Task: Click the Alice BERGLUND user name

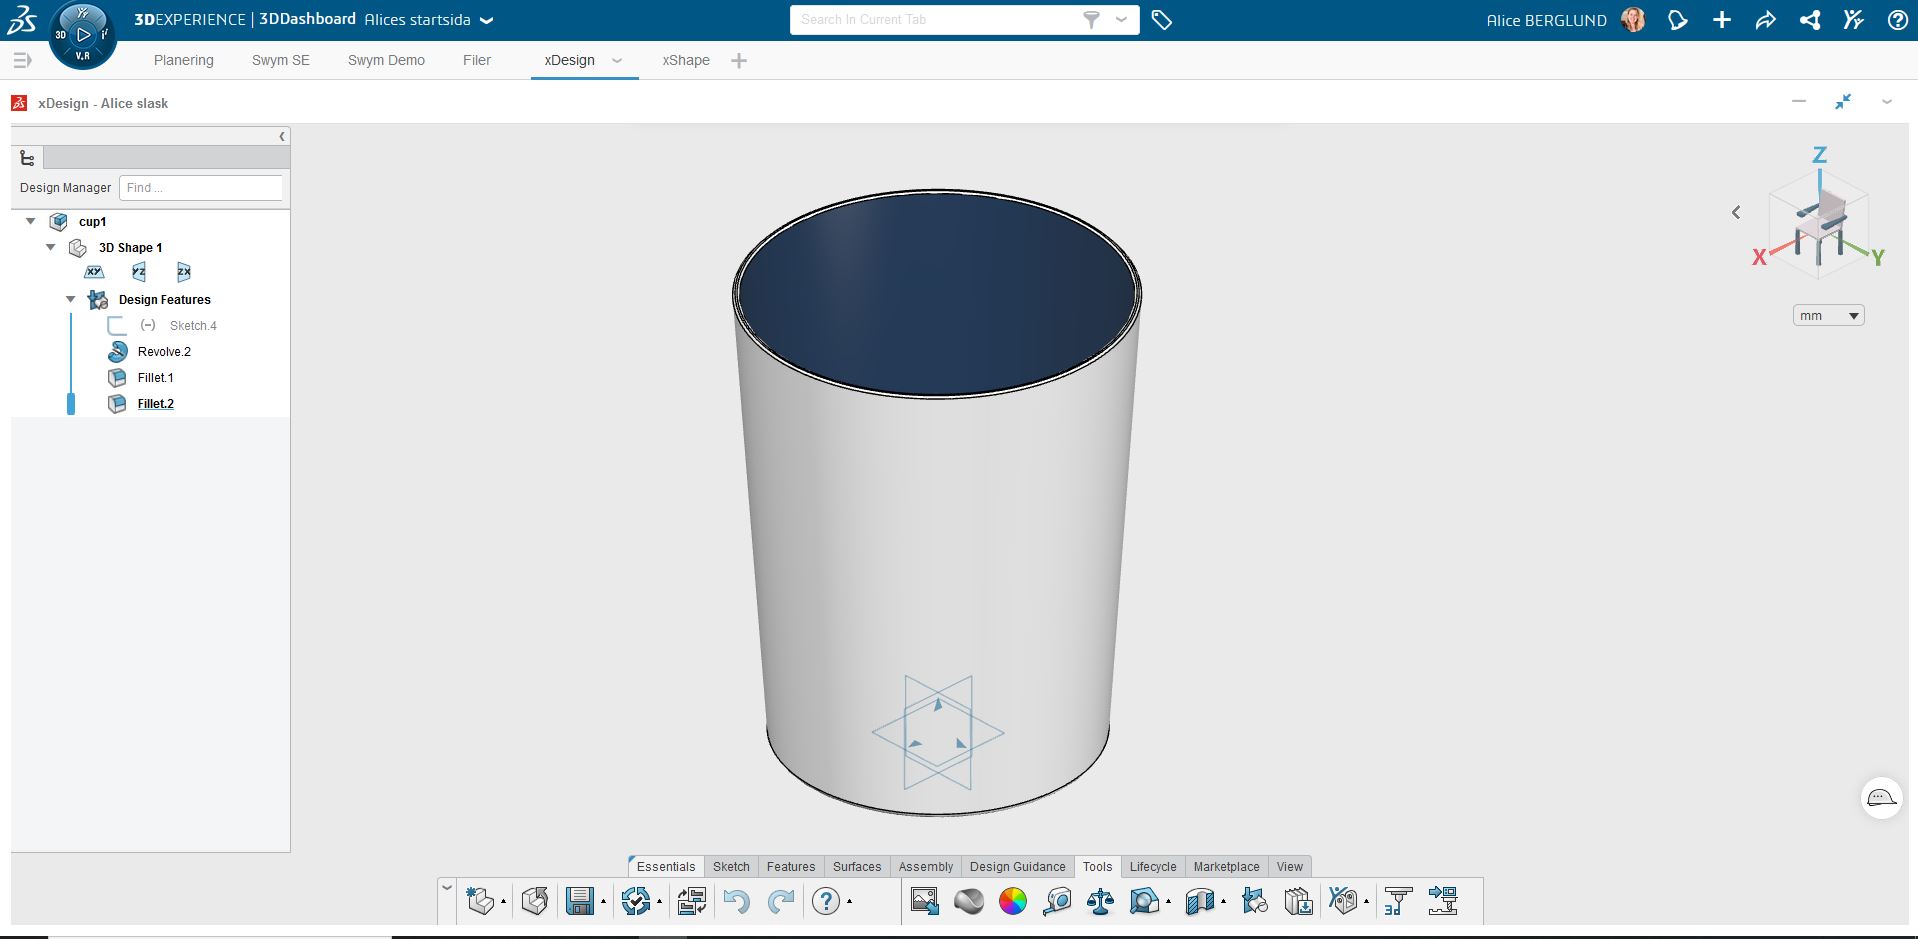Action: 1546,20
